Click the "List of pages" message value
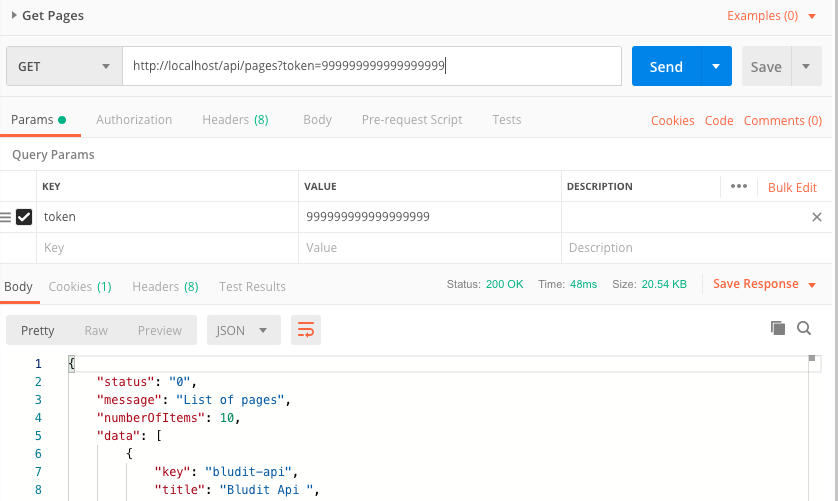838x501 pixels. pyautogui.click(x=230, y=400)
